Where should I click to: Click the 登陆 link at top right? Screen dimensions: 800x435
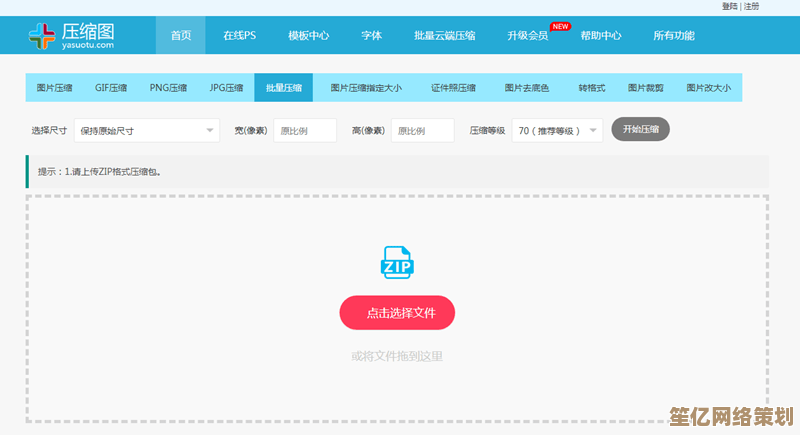pyautogui.click(x=729, y=6)
